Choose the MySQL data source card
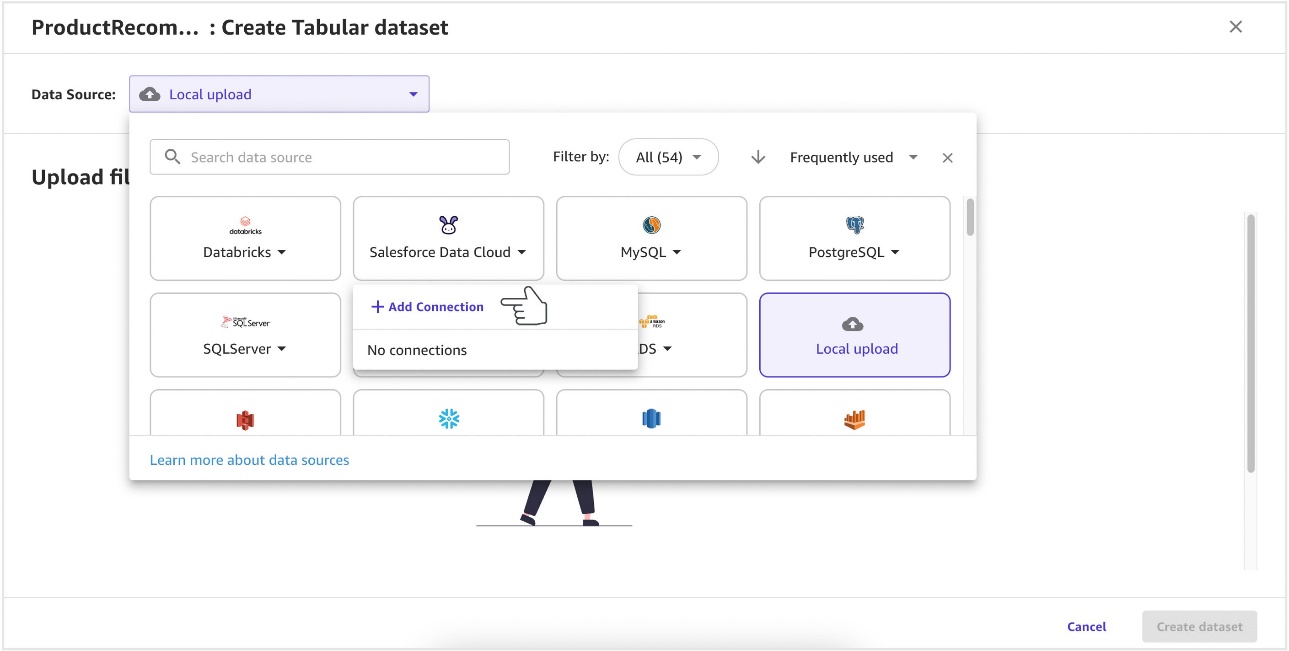Image resolution: width=1289 pixels, height=651 pixels. pyautogui.click(x=651, y=238)
